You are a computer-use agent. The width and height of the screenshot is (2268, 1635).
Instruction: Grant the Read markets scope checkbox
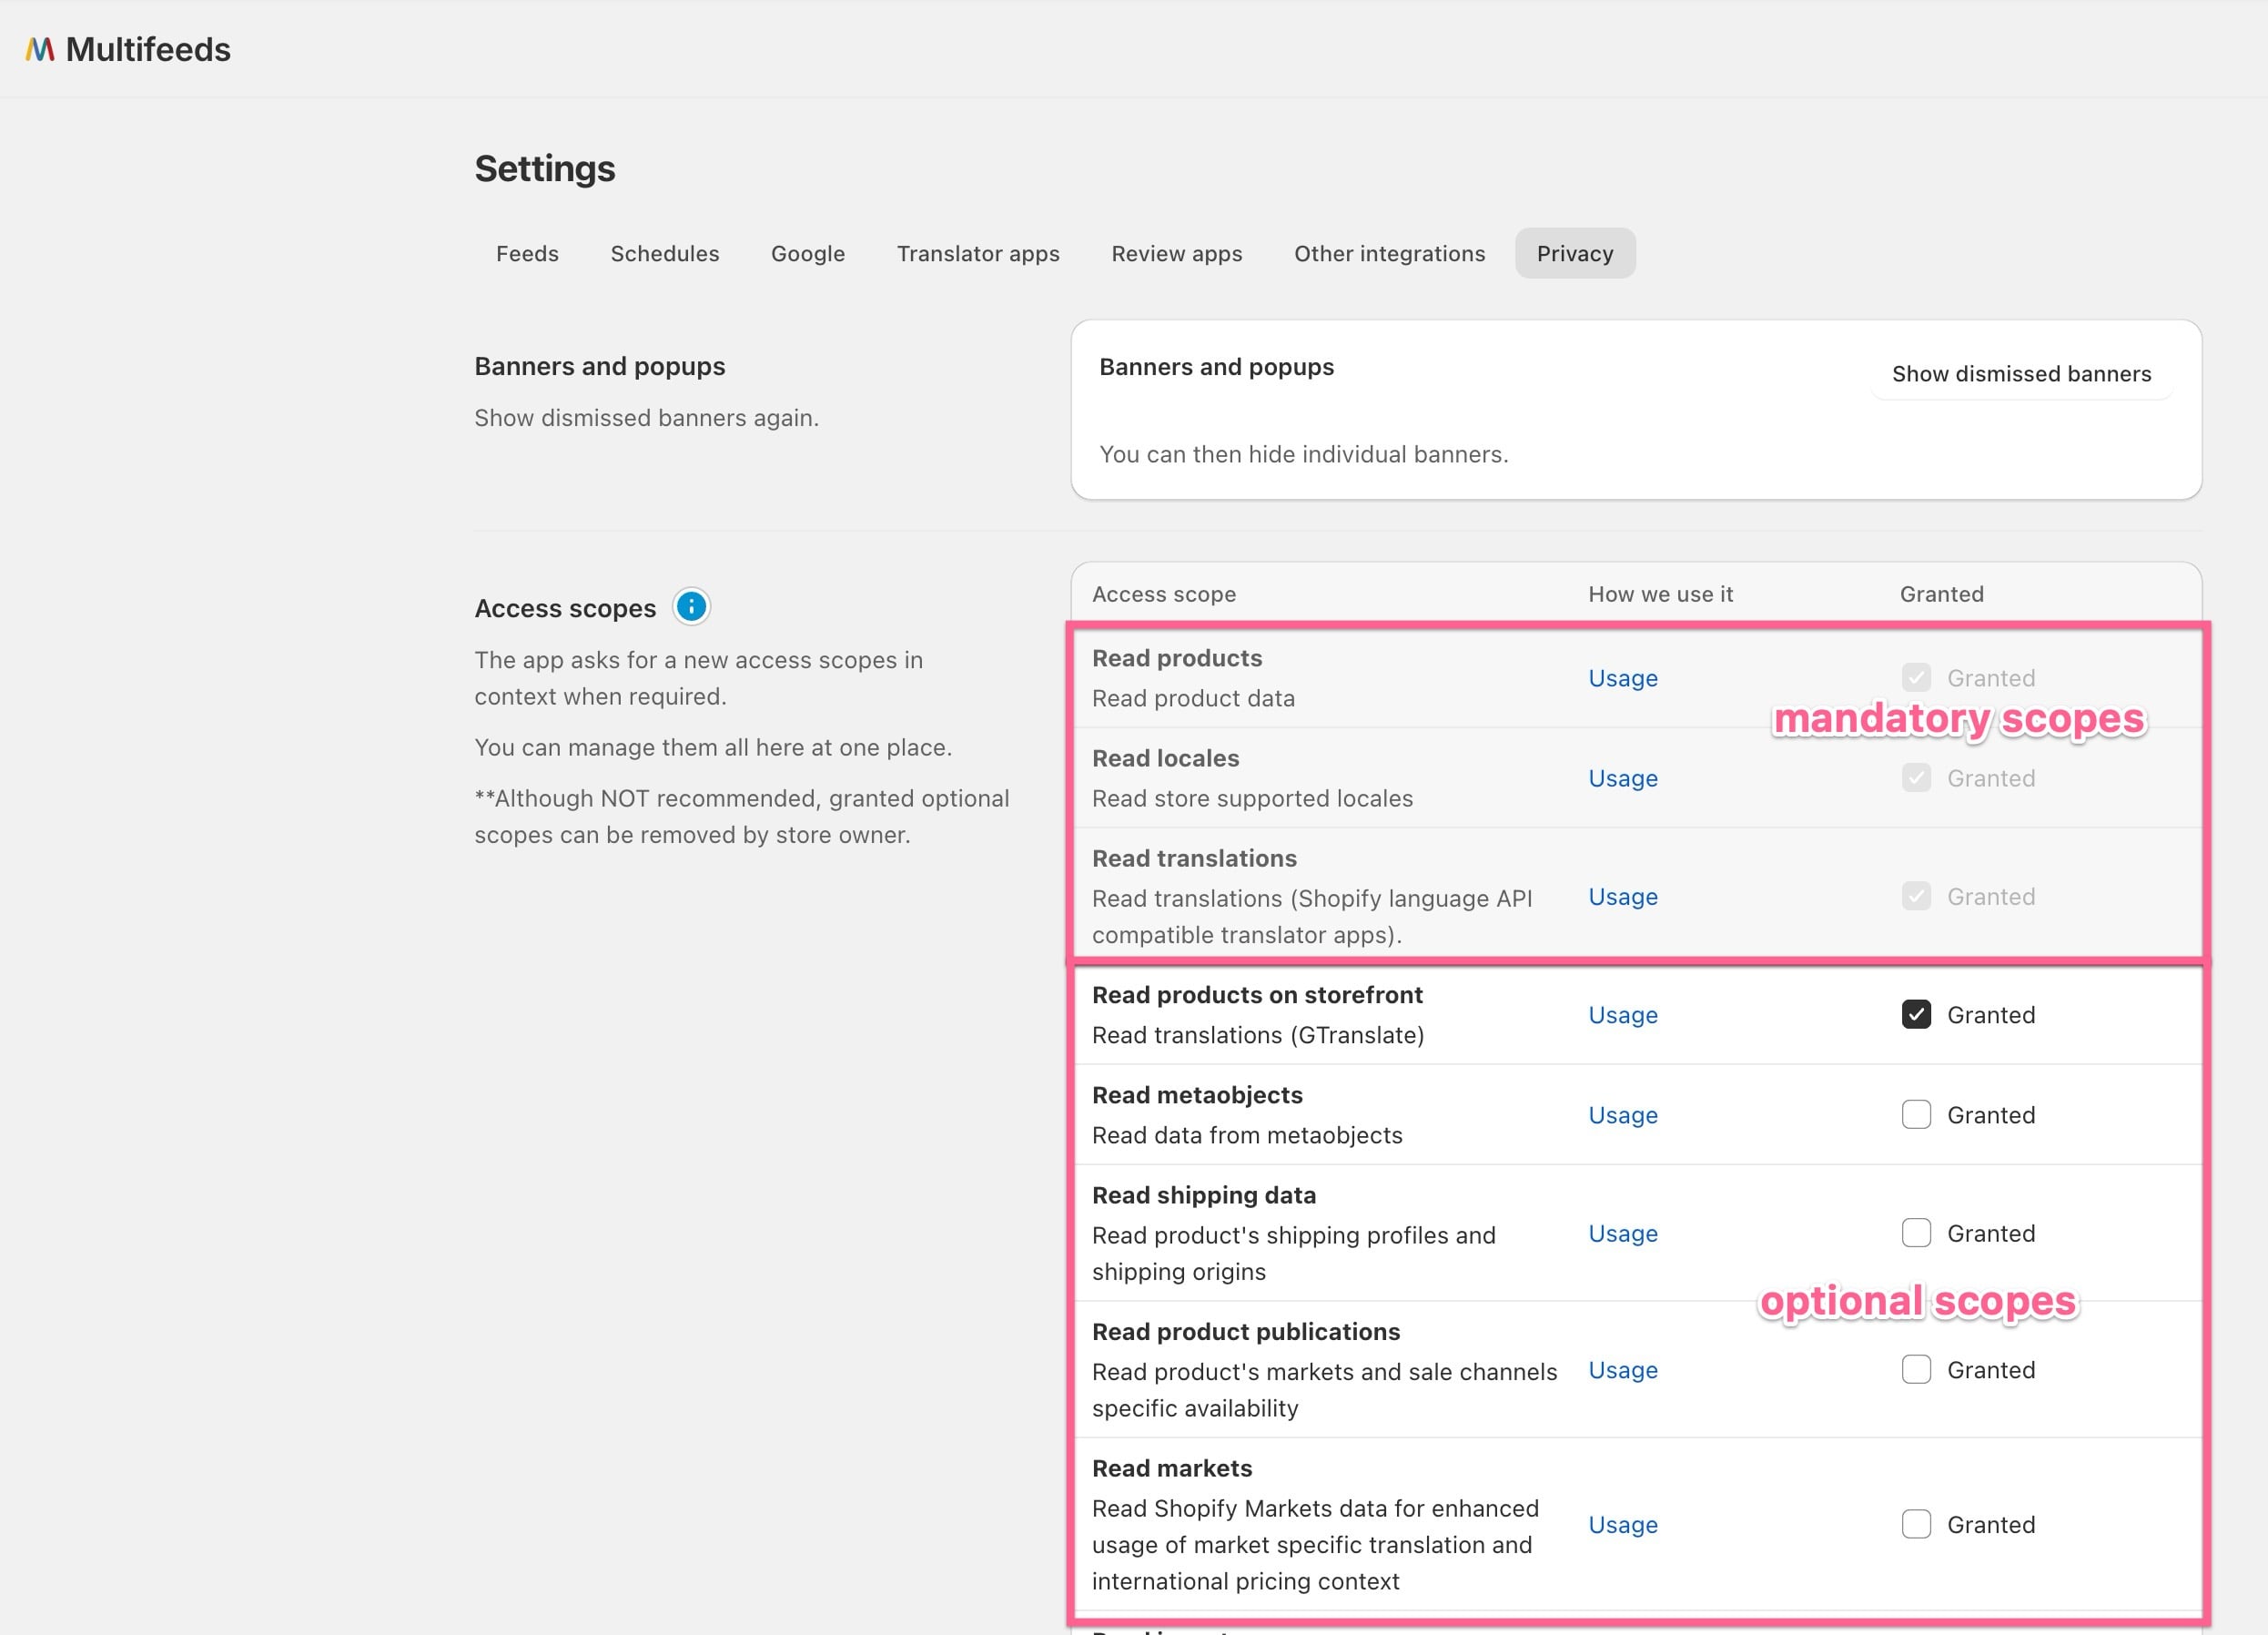1916,1524
